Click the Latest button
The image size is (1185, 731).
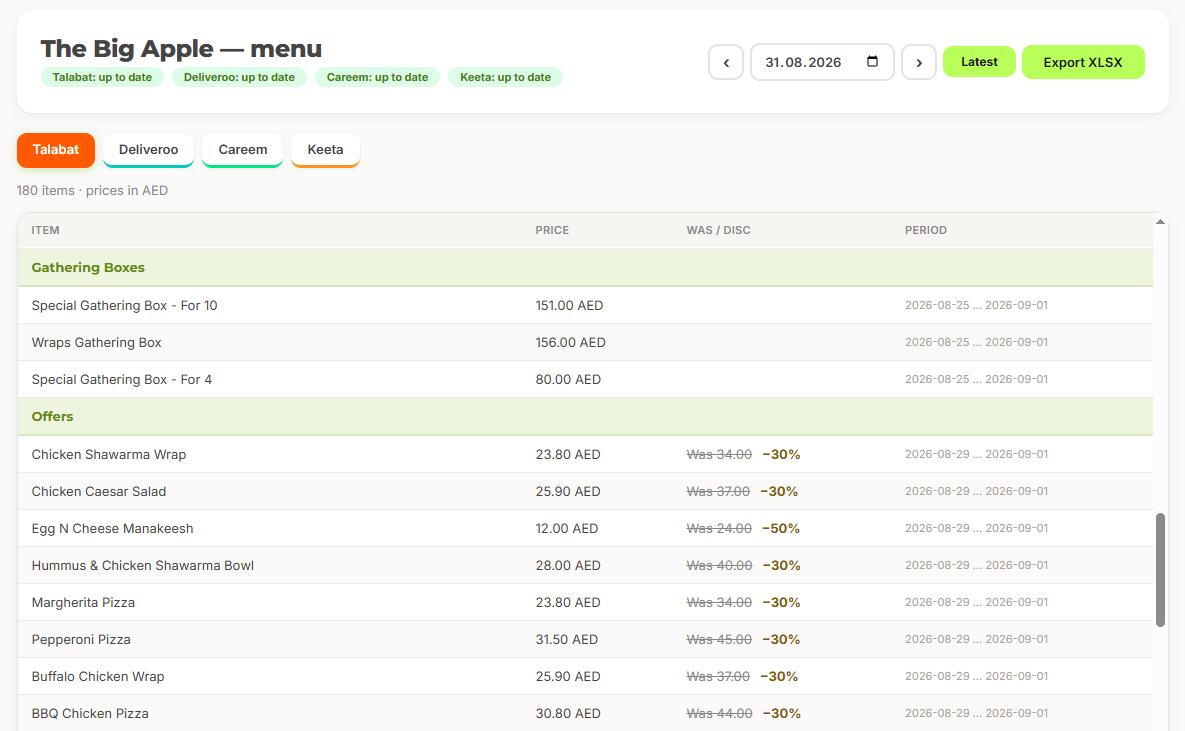[979, 62]
